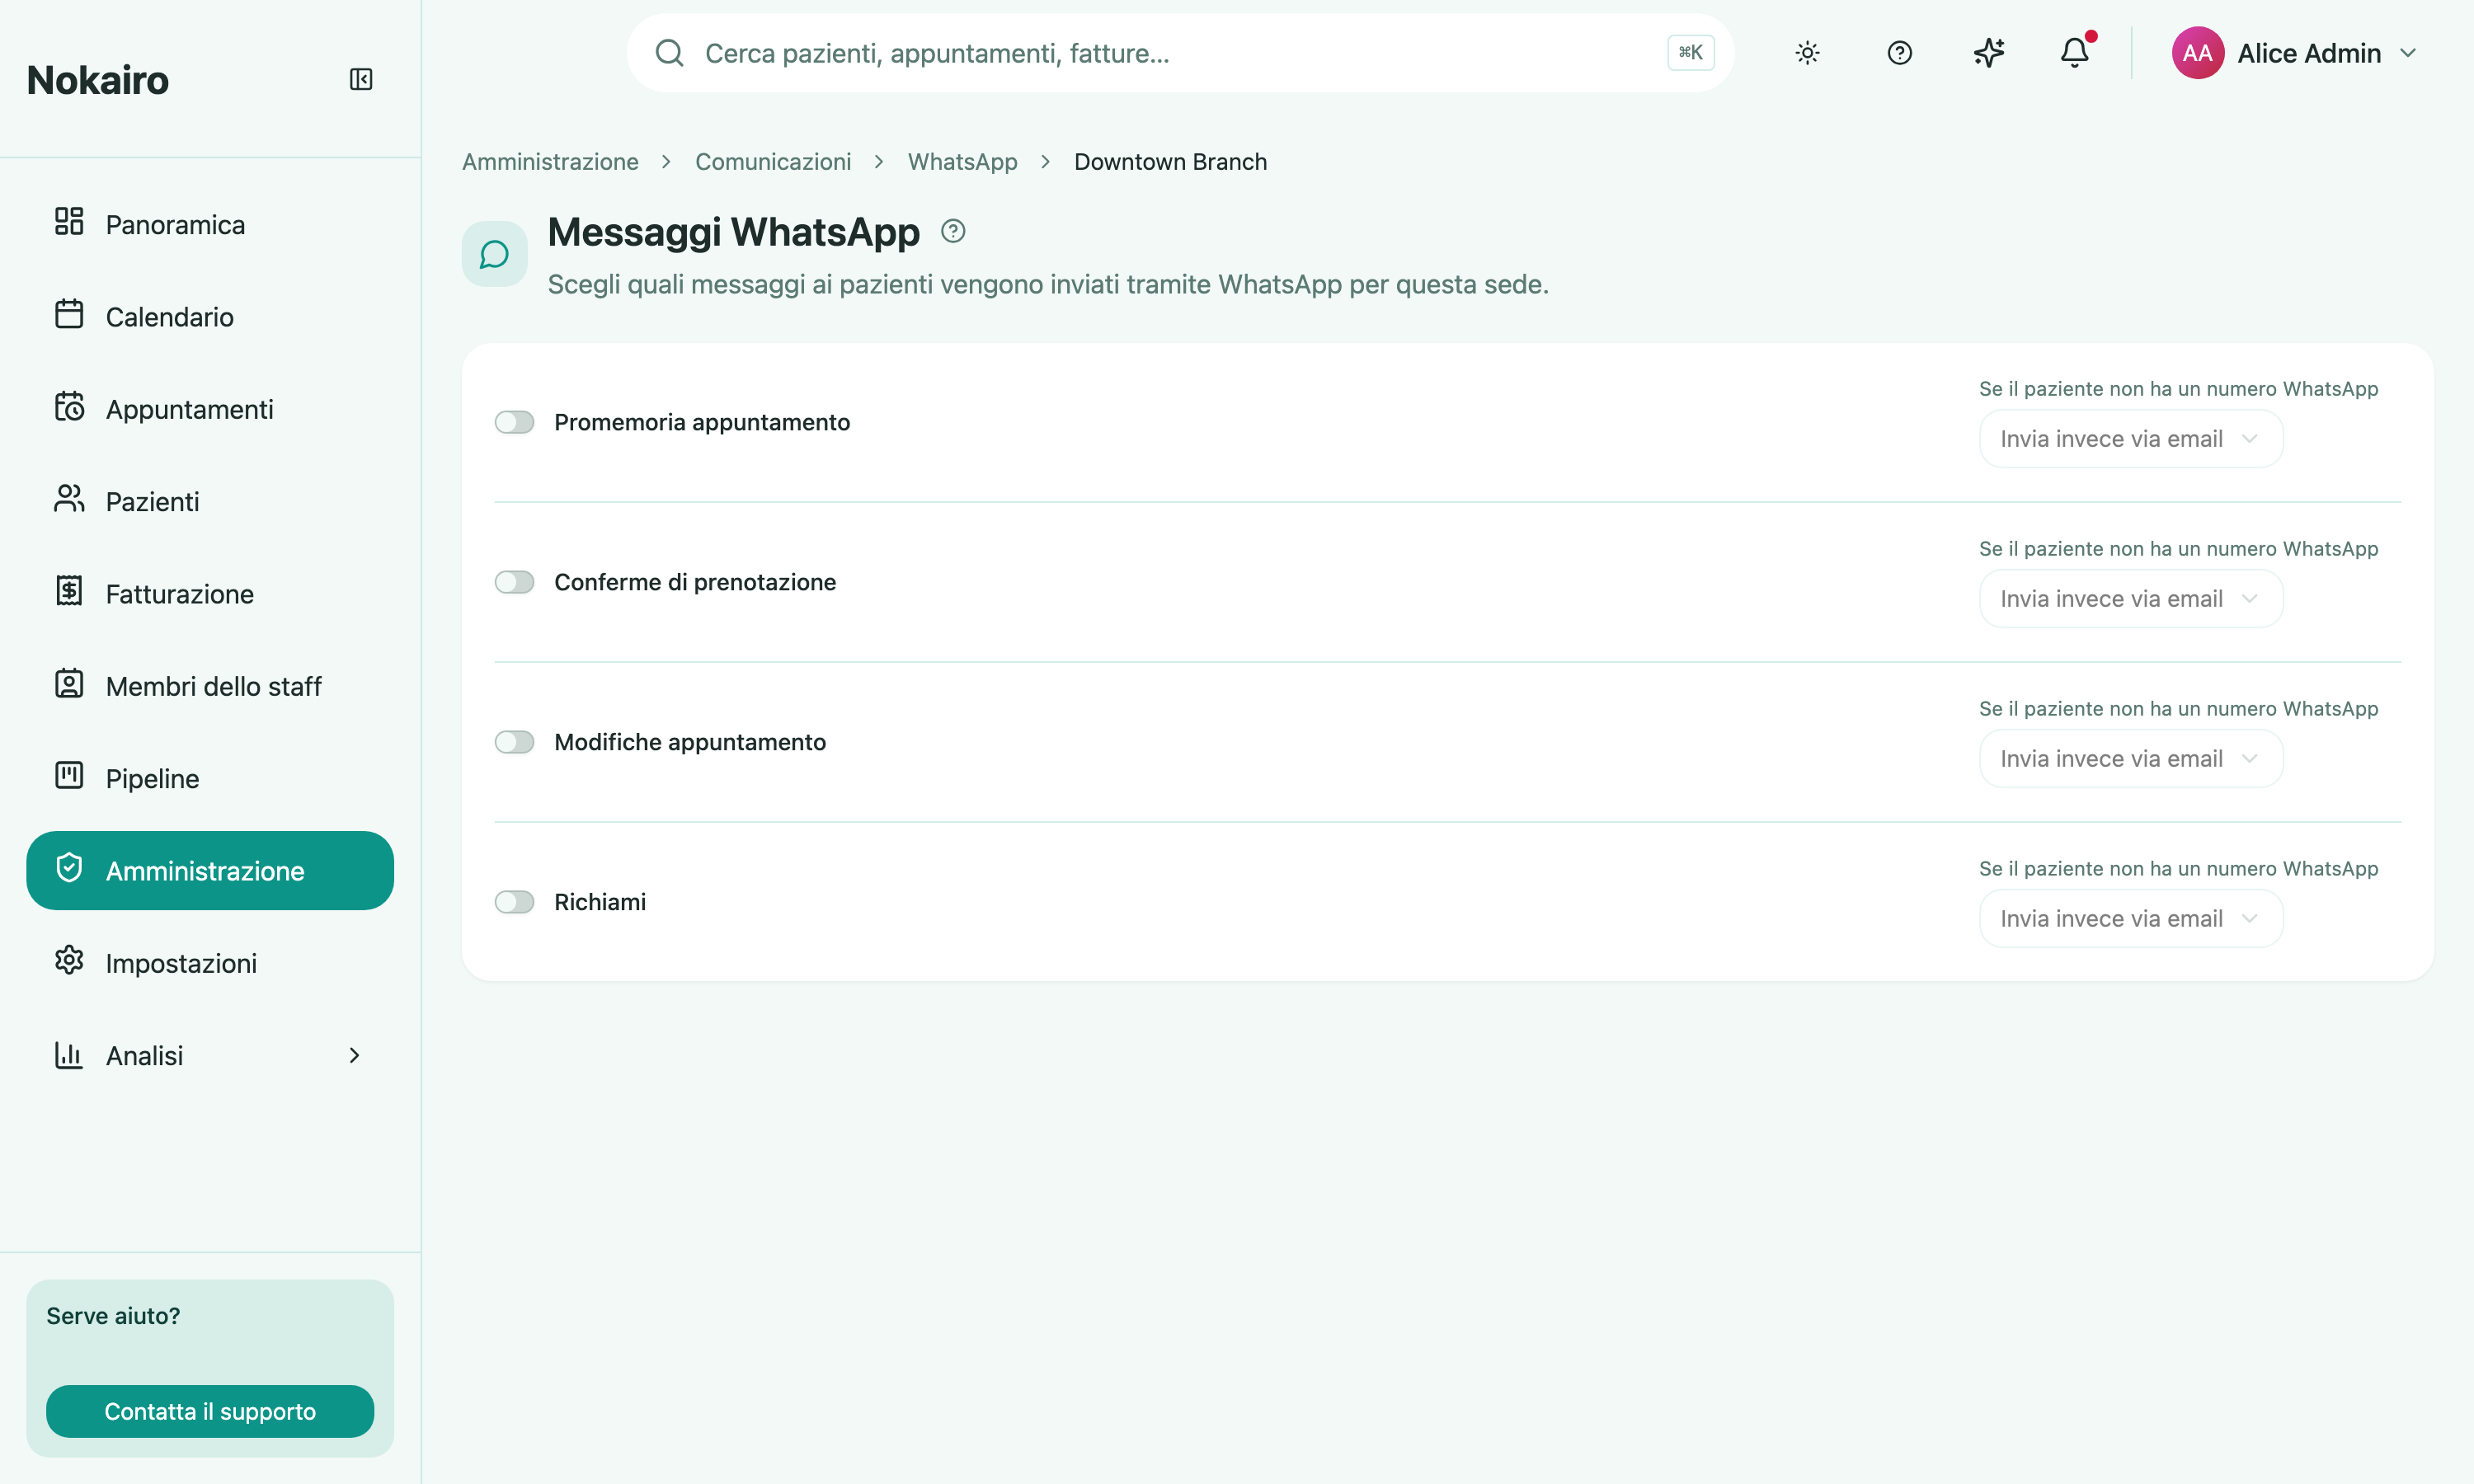Click the AA user avatar
The width and height of the screenshot is (2474, 1484).
(x=2197, y=53)
